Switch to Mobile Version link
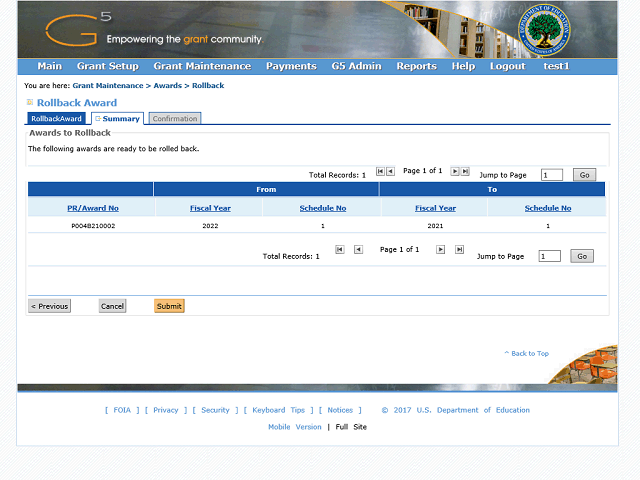Image resolution: width=640 pixels, height=480 pixels. click(x=295, y=427)
